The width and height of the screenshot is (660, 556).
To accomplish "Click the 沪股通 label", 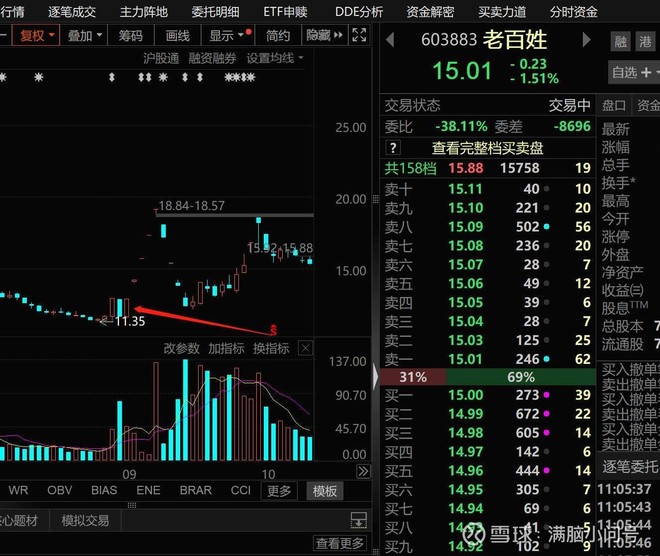I will pos(161,58).
